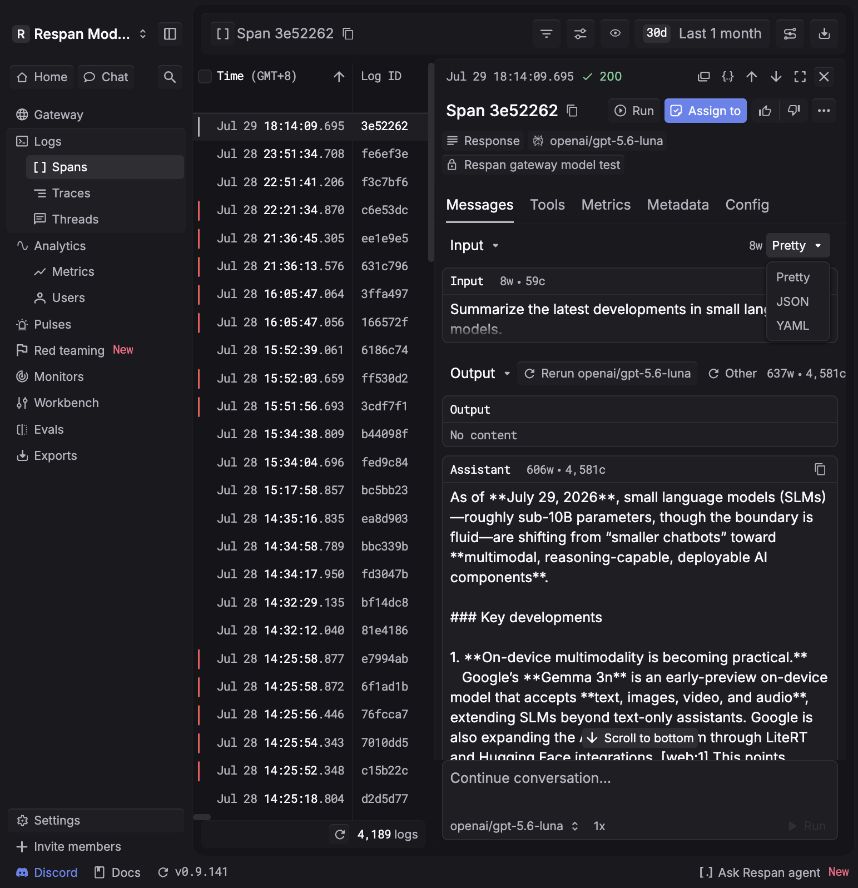
Task: Change model selector openai/gpt-5.6-luna at bottom
Action: [x=514, y=826]
